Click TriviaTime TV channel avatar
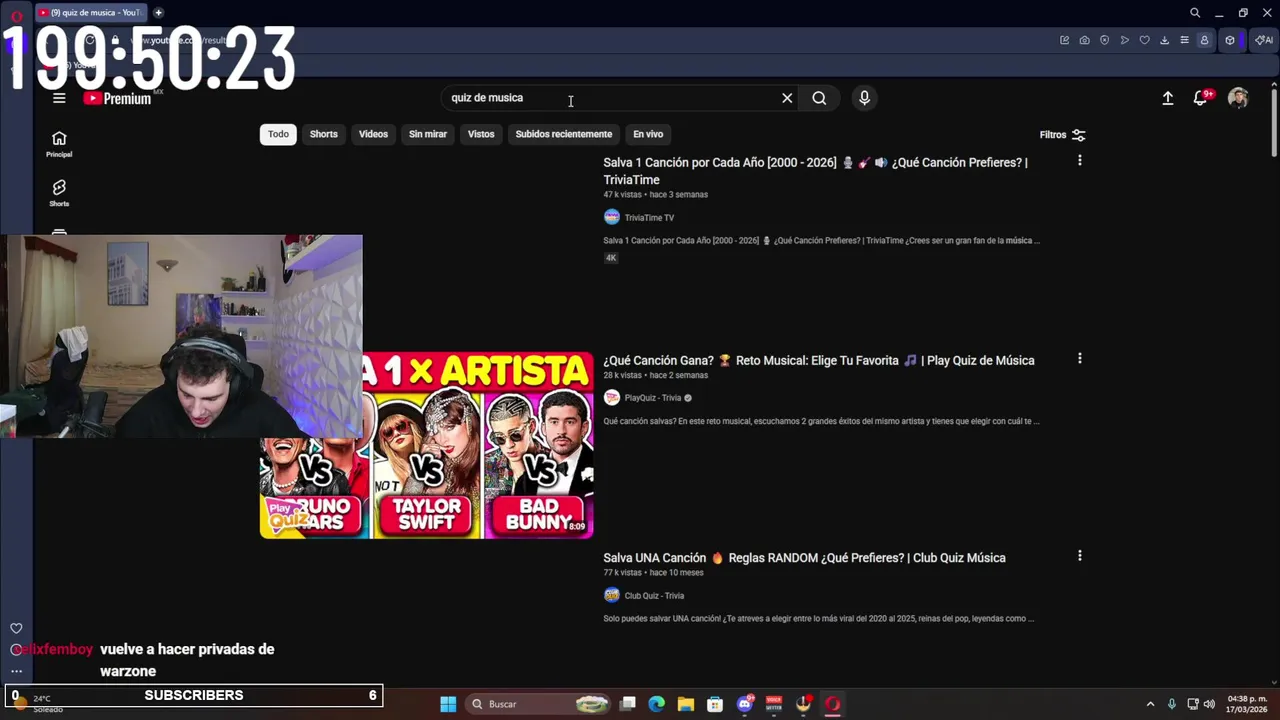Screen dimensions: 1280x720 (x=612, y=217)
